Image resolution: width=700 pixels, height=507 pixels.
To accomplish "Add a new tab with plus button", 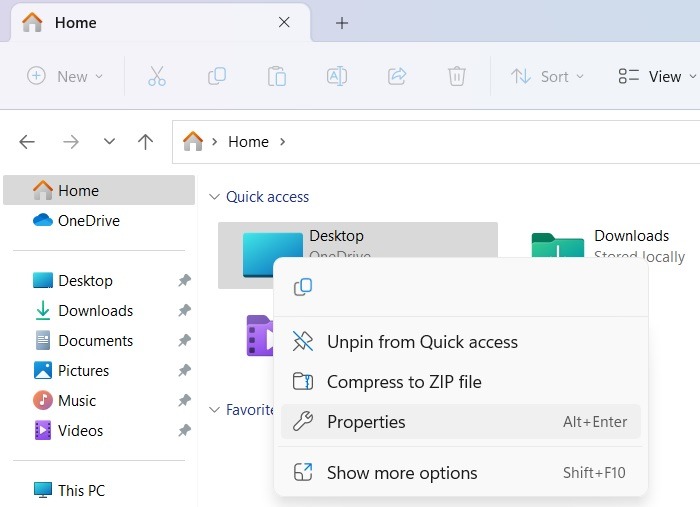I will click(x=342, y=22).
